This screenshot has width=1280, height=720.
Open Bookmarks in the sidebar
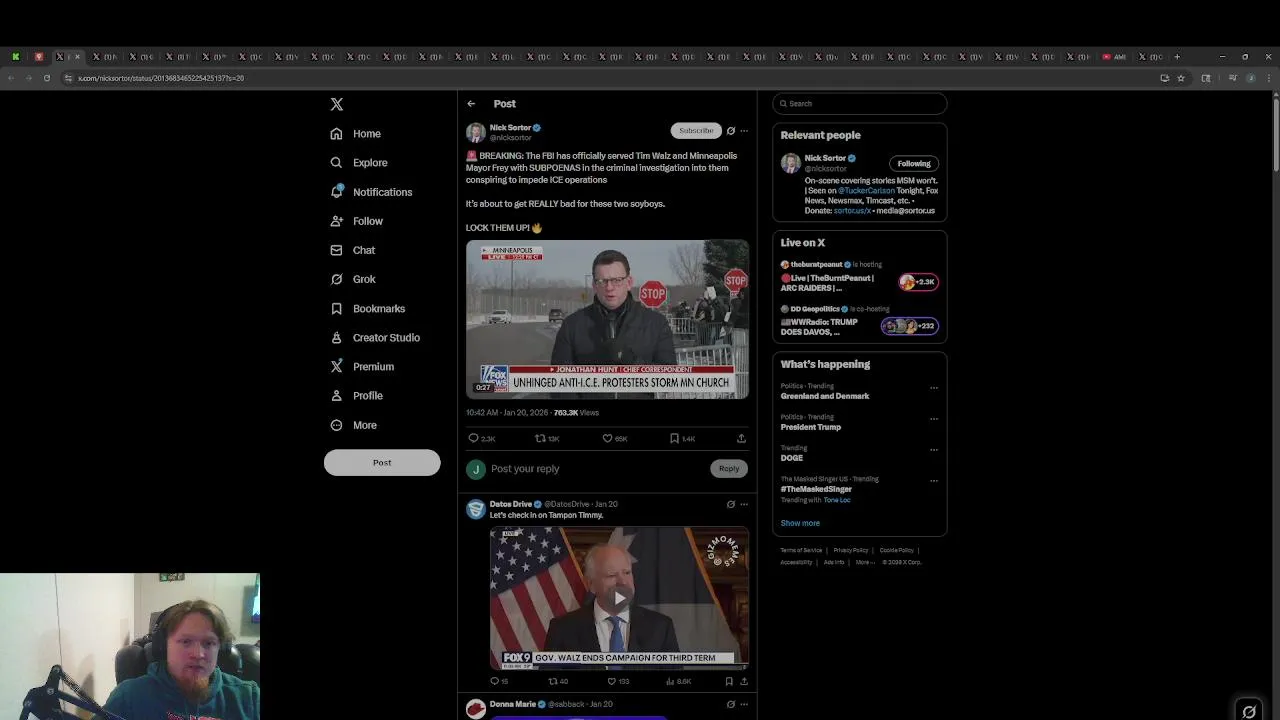click(x=368, y=309)
